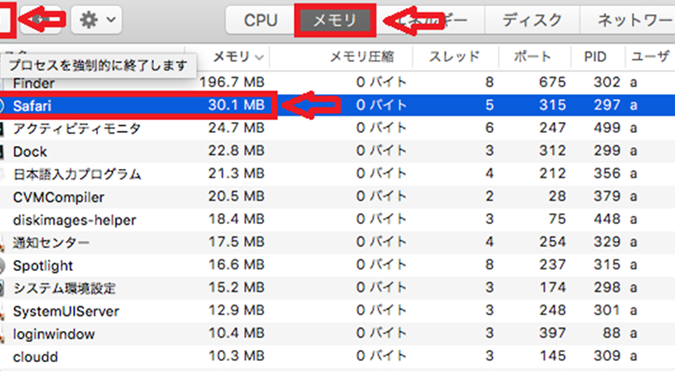Screen dimensions: 675x371
Task: Click the 24.7 MB memory value
Action: tap(236, 128)
